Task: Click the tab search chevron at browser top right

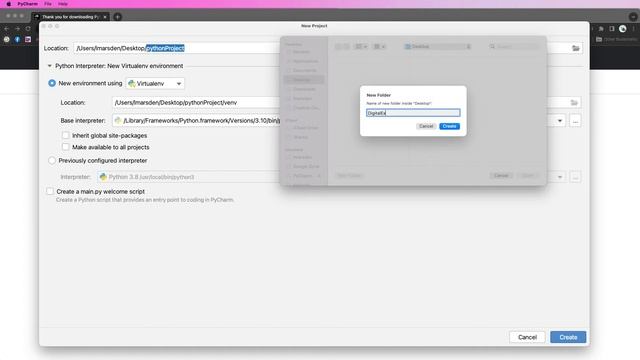Action: click(633, 17)
